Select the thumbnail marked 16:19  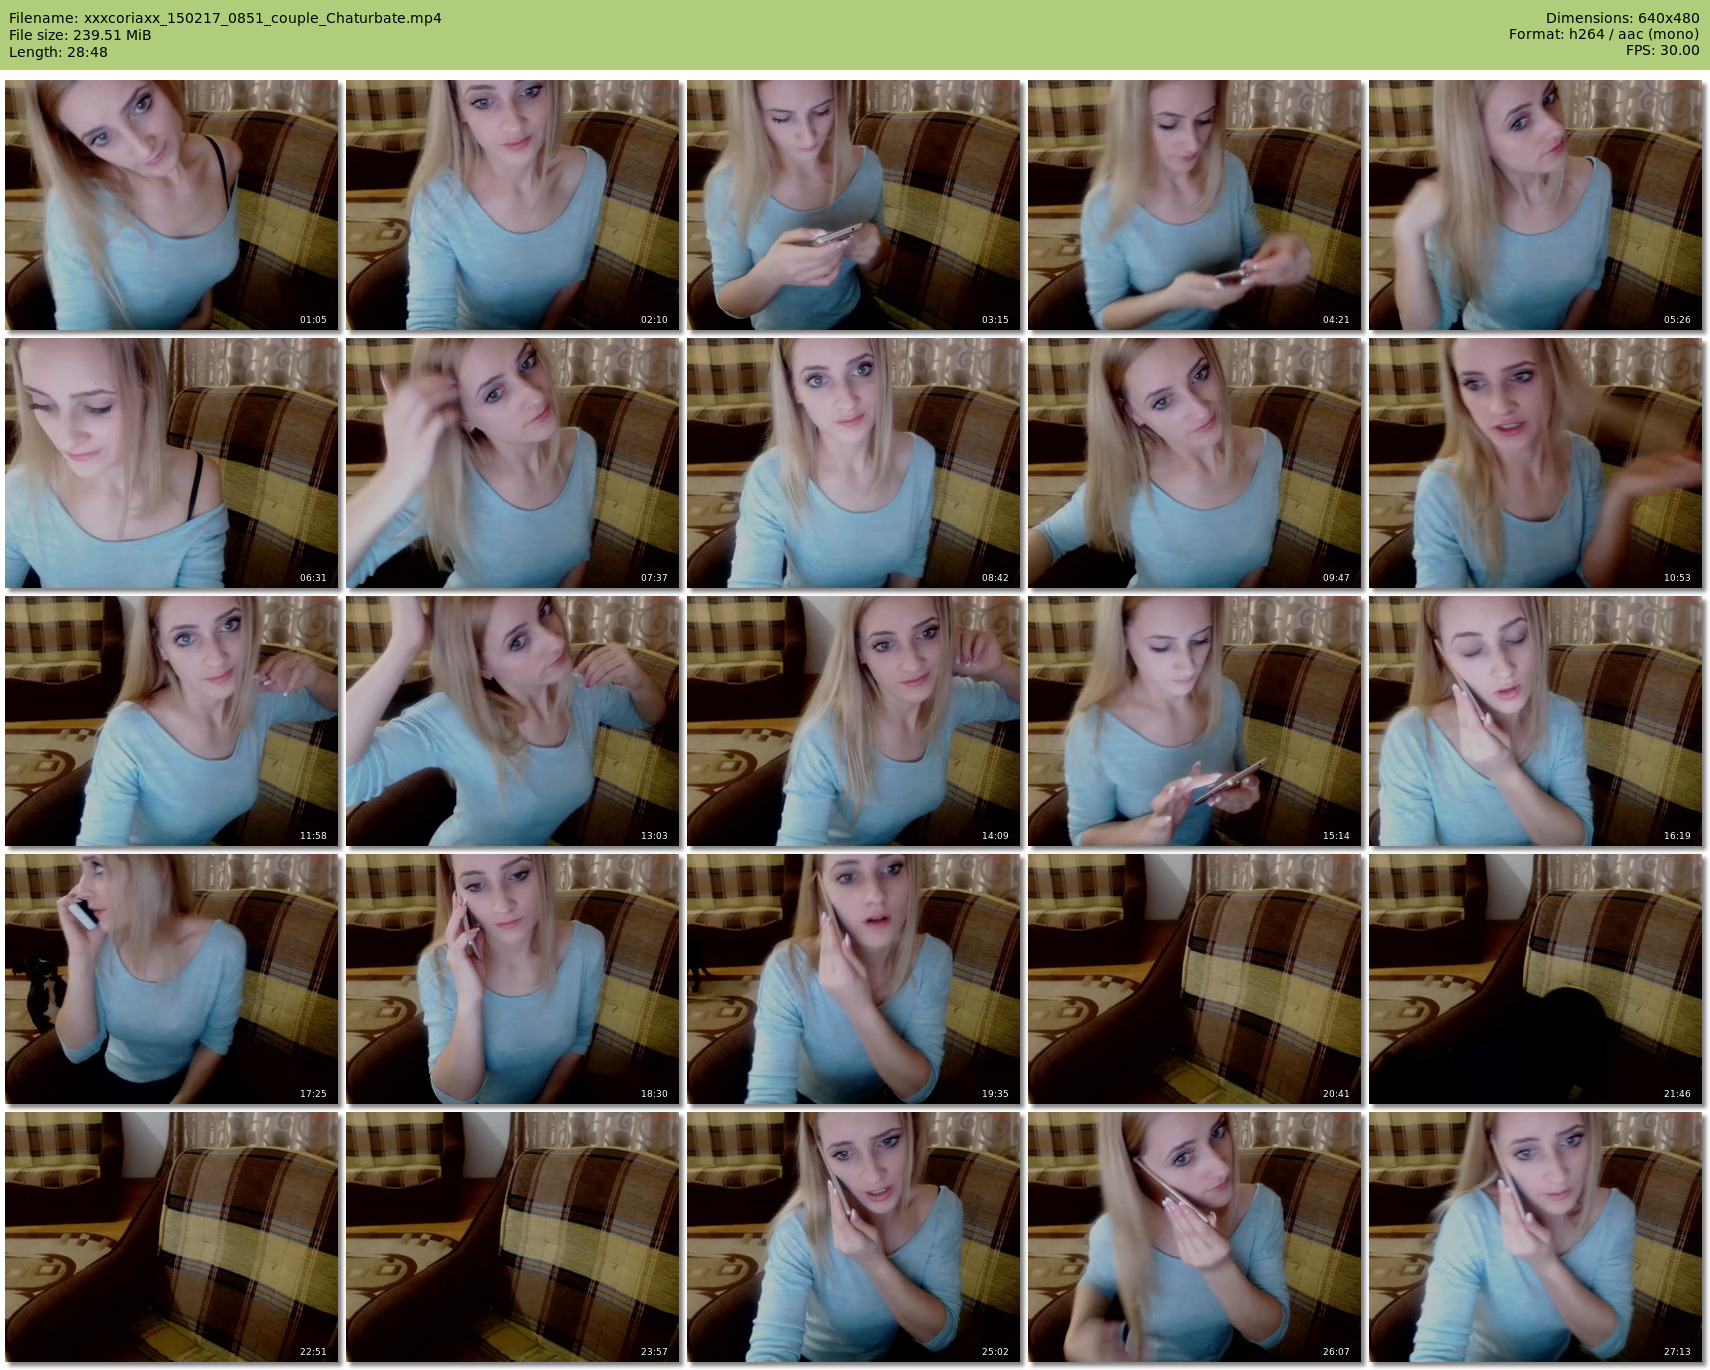(1535, 721)
